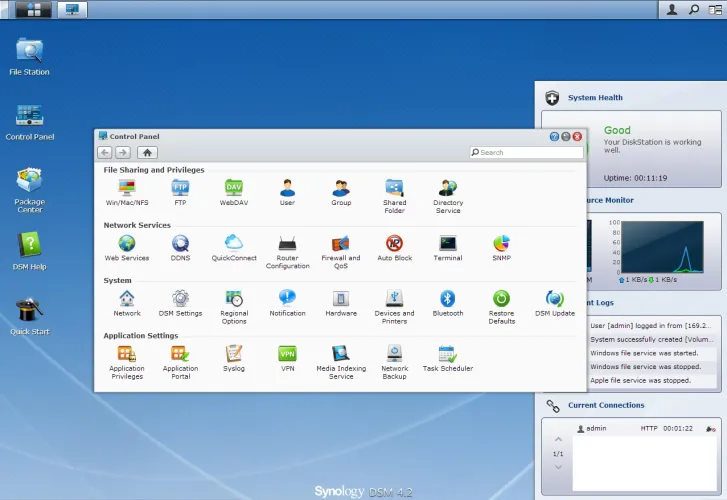Image resolution: width=727 pixels, height=500 pixels.
Task: Select System Health widget title
Action: click(595, 97)
